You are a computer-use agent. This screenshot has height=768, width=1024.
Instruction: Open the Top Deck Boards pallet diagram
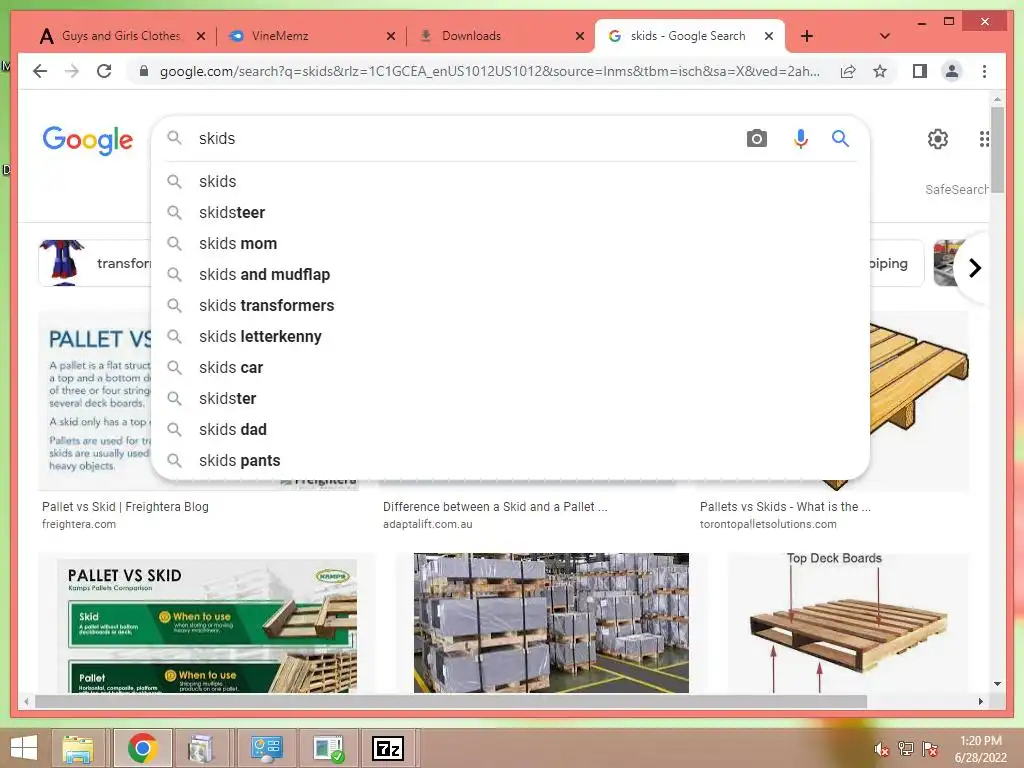coord(848,623)
